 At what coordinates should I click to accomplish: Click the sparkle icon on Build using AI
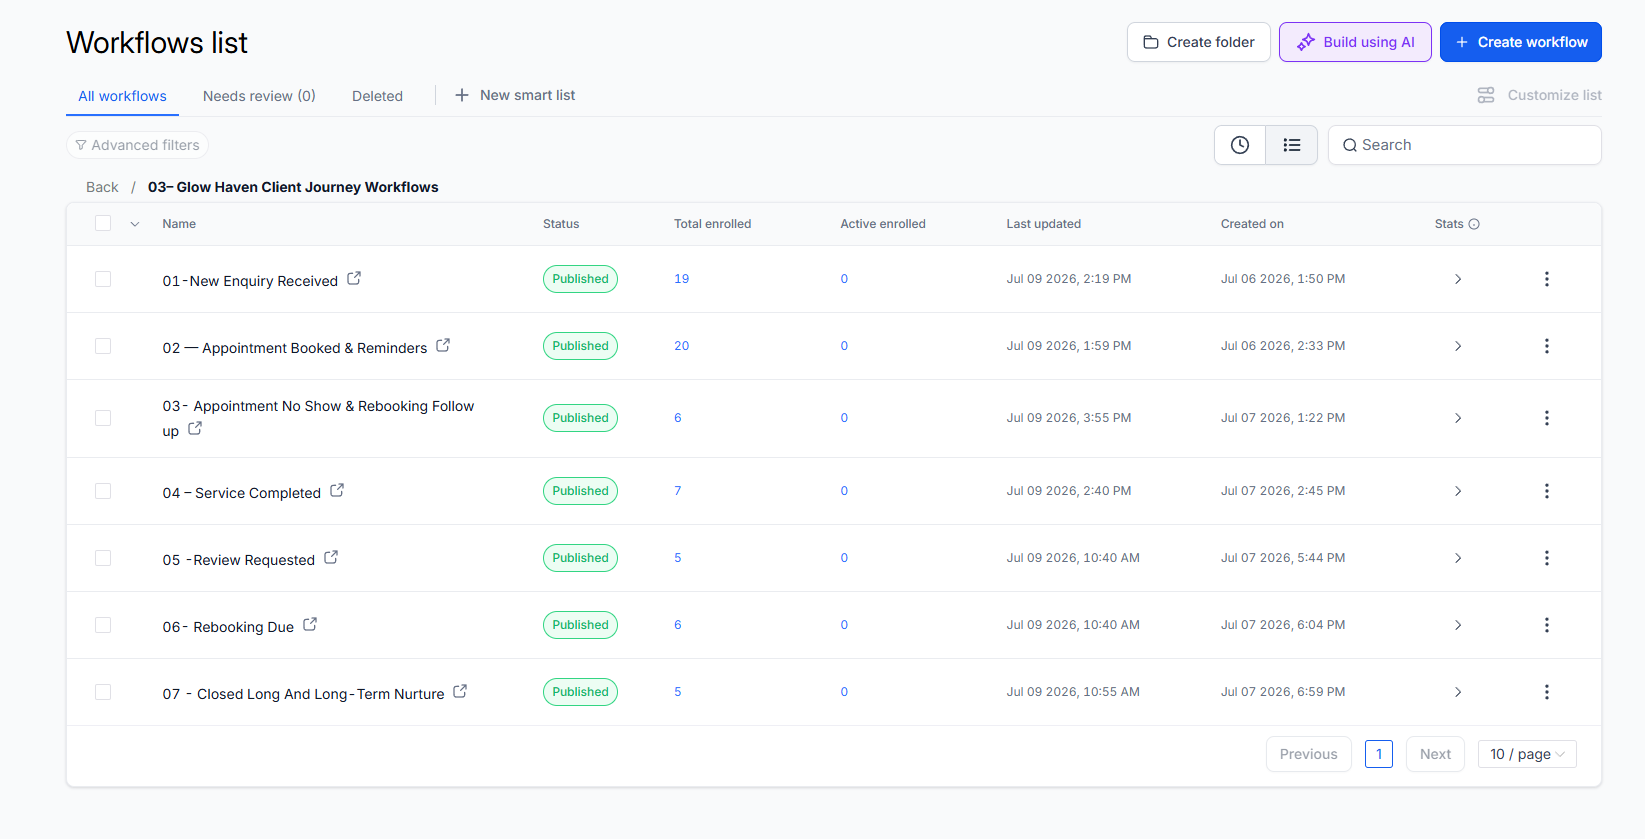tap(1306, 42)
